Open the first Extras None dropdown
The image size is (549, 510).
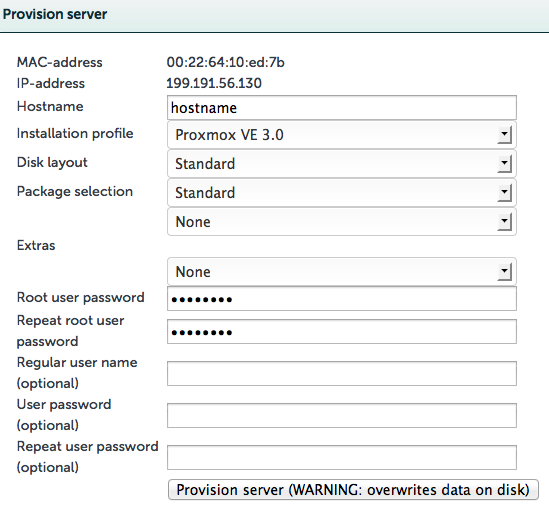pyautogui.click(x=342, y=222)
